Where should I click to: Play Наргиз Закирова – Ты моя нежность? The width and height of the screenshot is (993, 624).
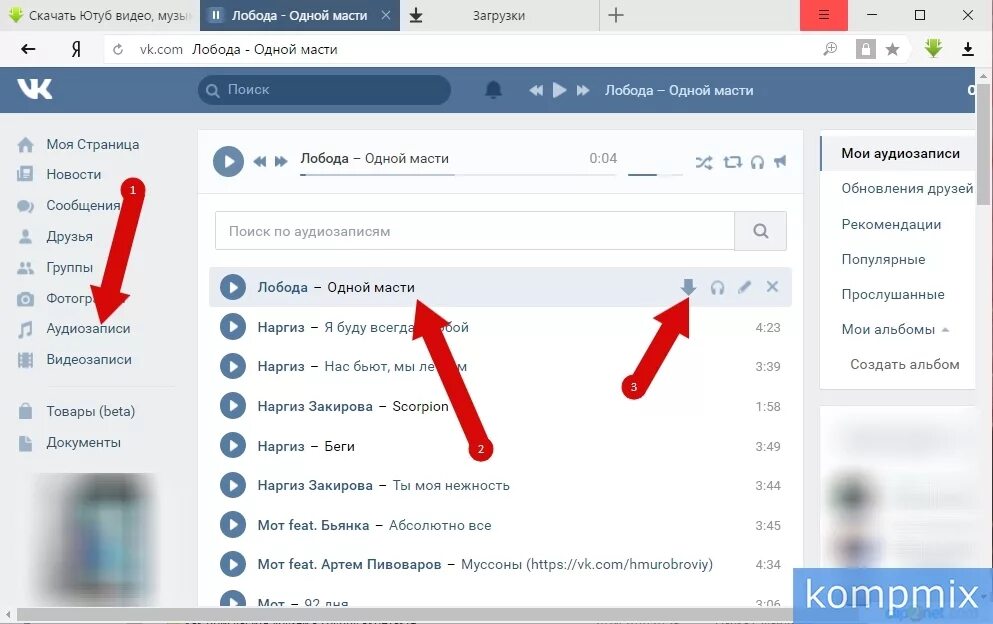pos(233,485)
